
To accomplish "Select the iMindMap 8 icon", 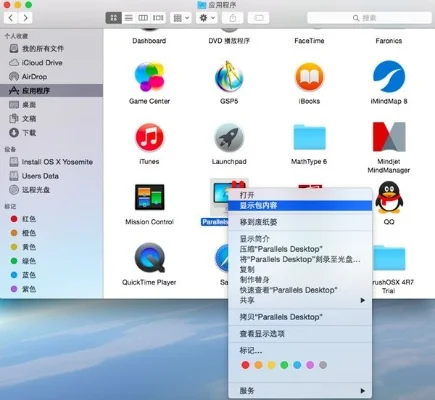I will click(389, 77).
